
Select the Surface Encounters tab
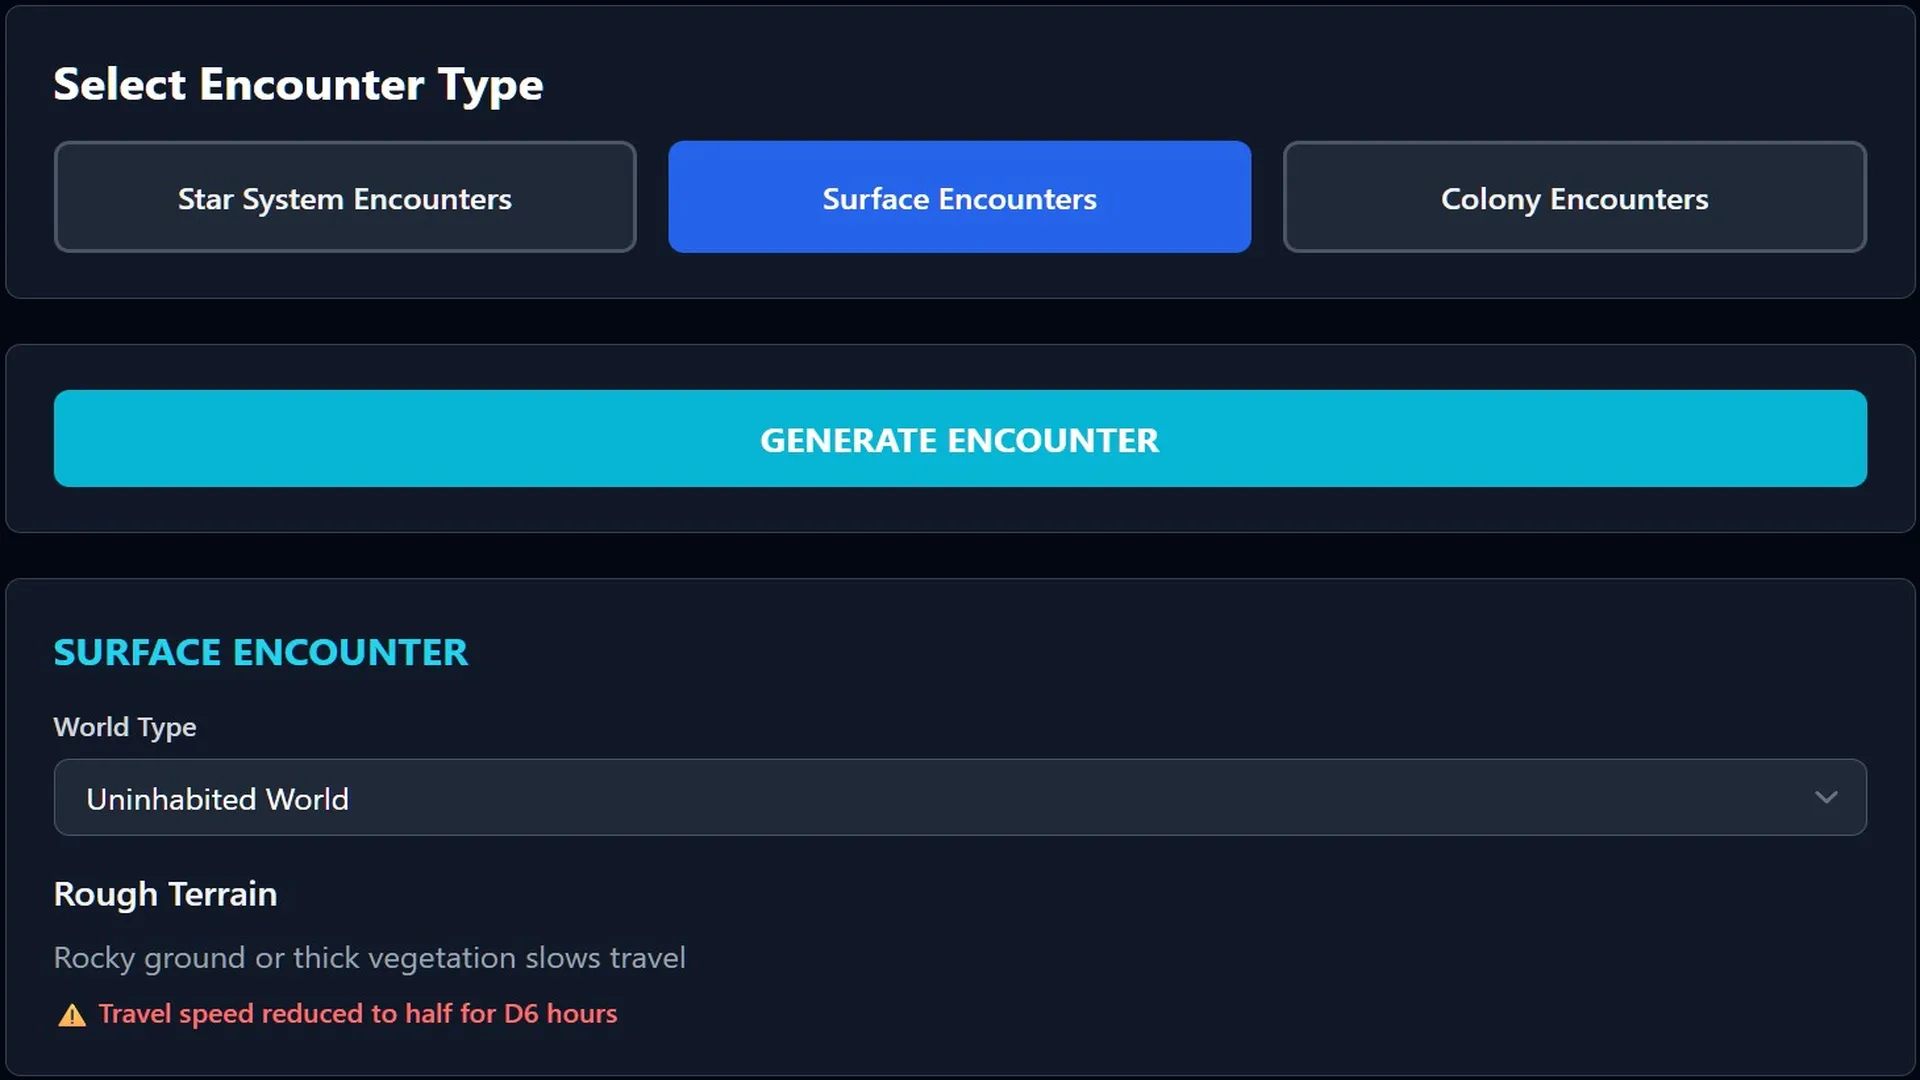(959, 197)
